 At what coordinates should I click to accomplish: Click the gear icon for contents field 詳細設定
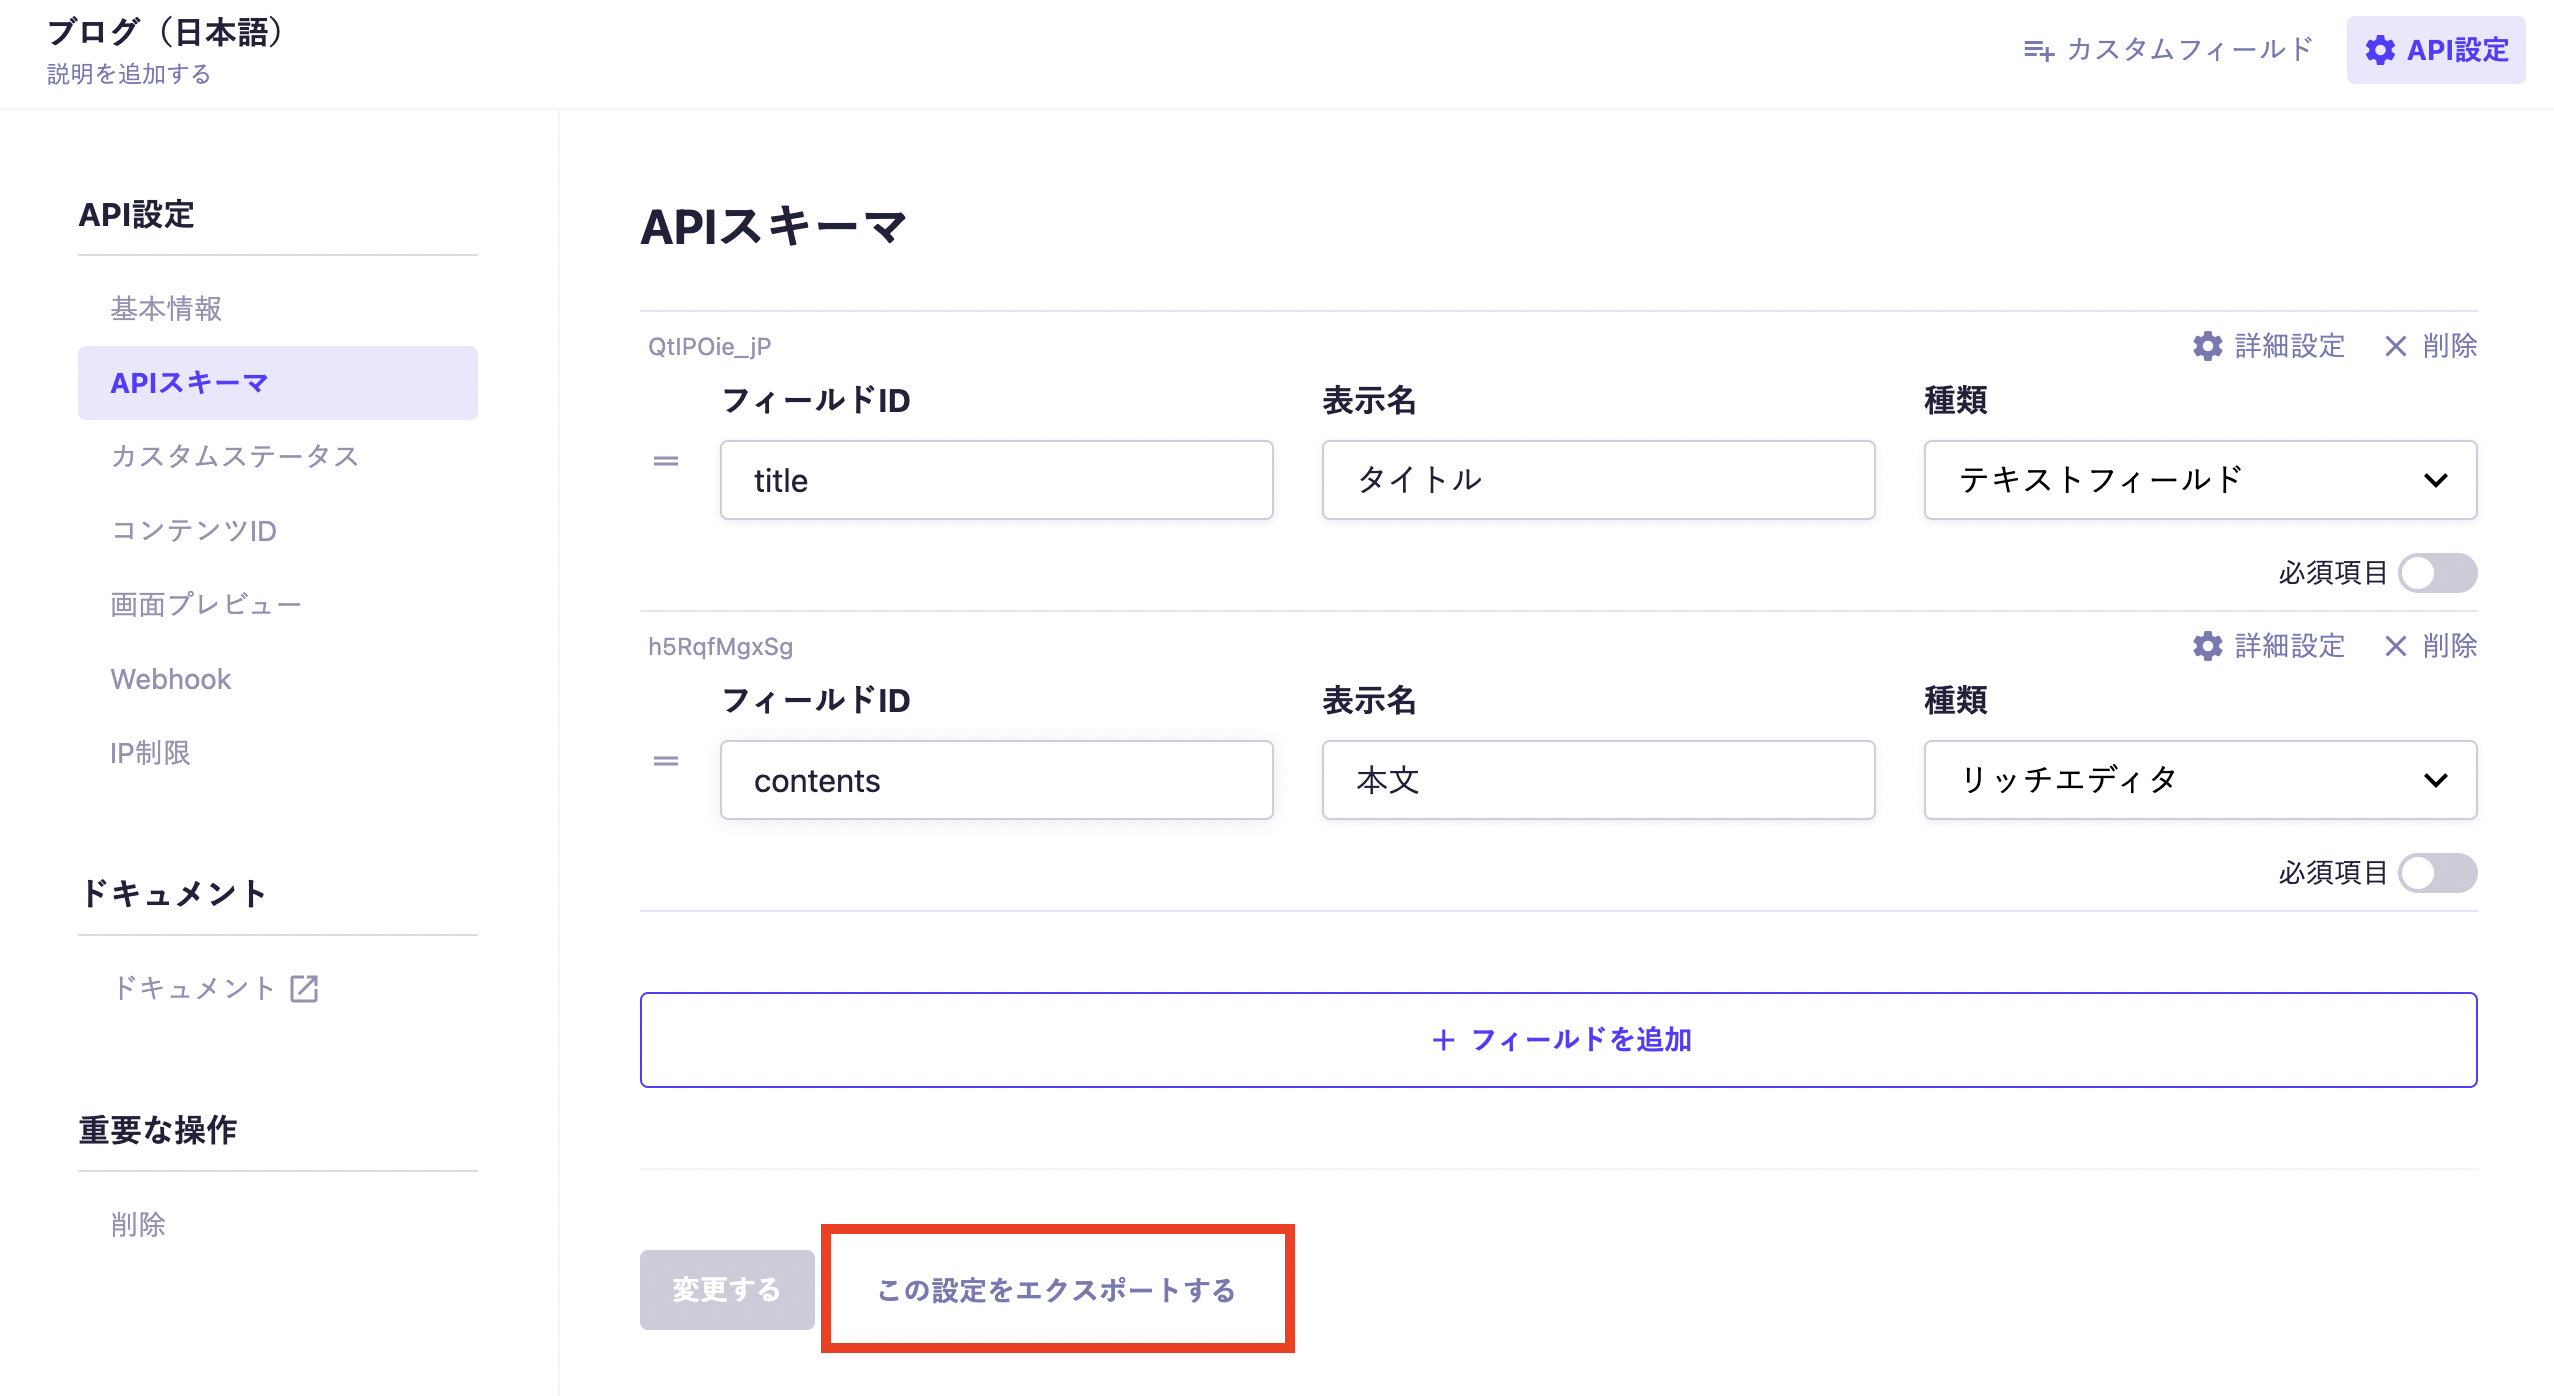point(2207,646)
